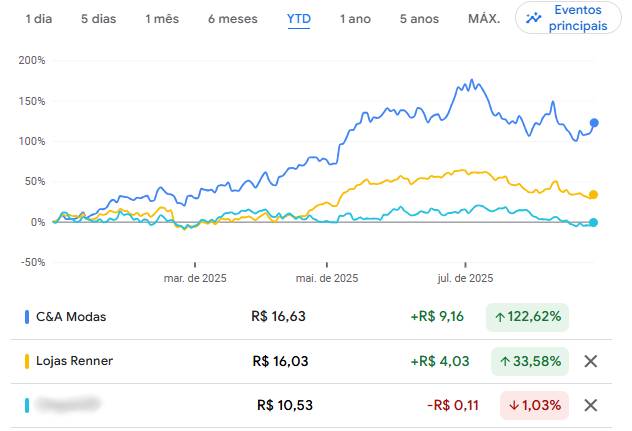Switch to 1 ano view

356,19
